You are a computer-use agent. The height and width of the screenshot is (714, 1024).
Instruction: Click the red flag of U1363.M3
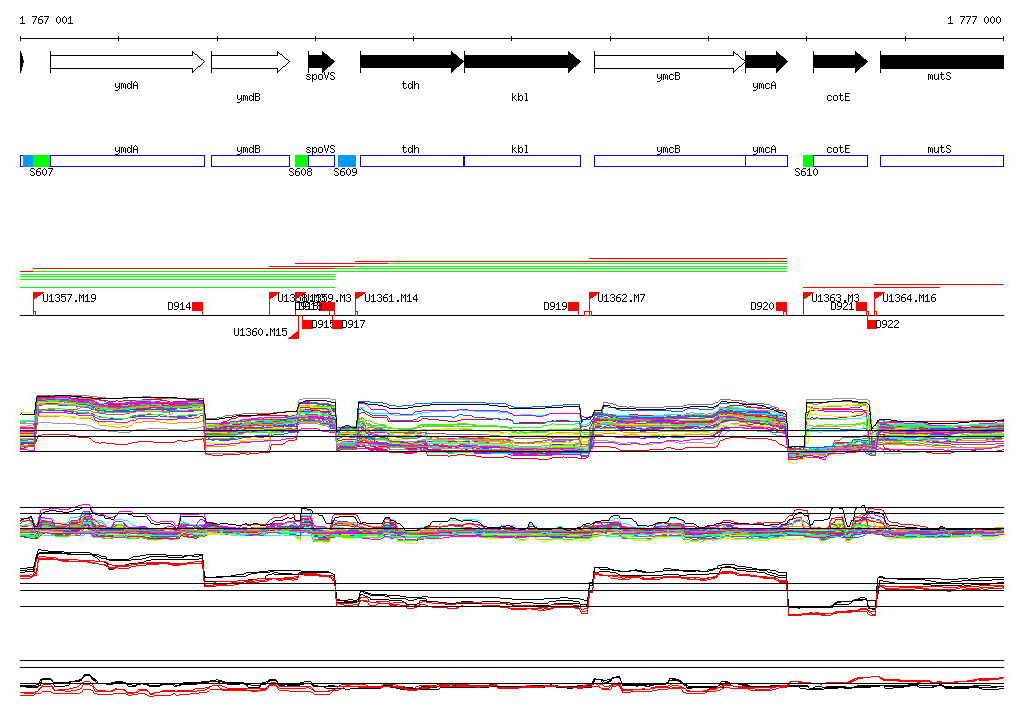pyautogui.click(x=808, y=297)
